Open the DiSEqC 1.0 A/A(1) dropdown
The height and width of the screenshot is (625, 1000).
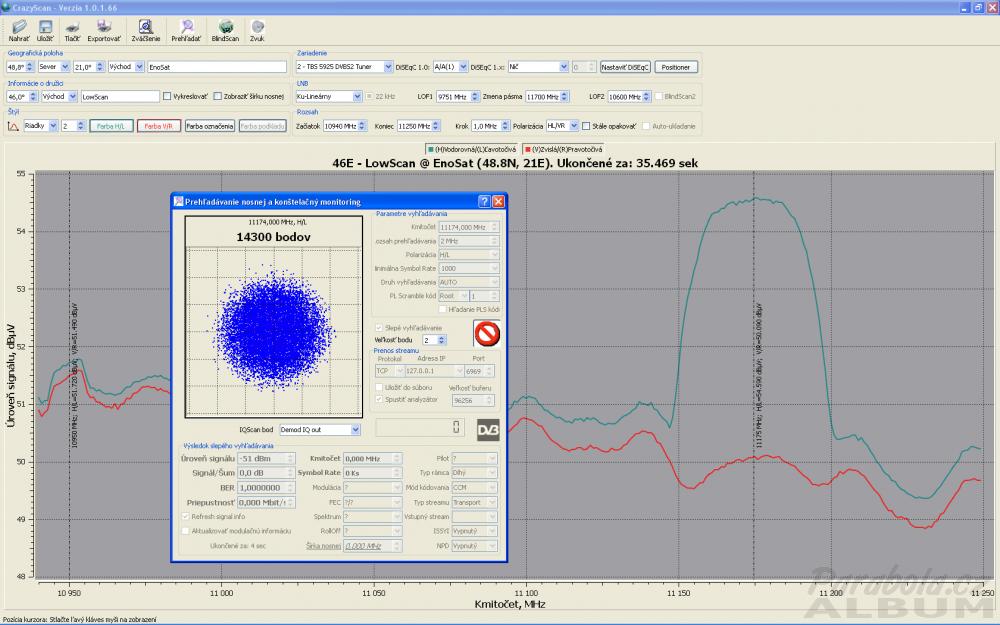[463, 67]
